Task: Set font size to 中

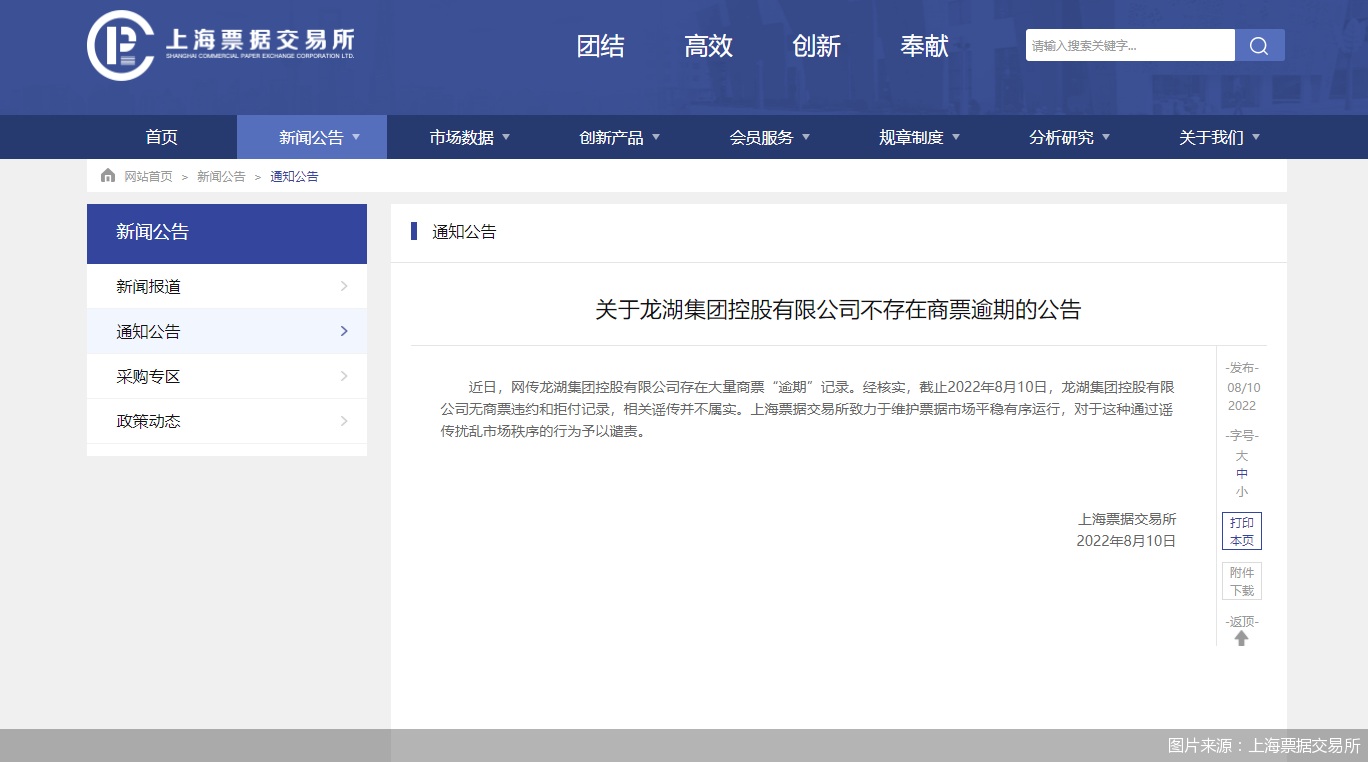Action: [x=1242, y=474]
